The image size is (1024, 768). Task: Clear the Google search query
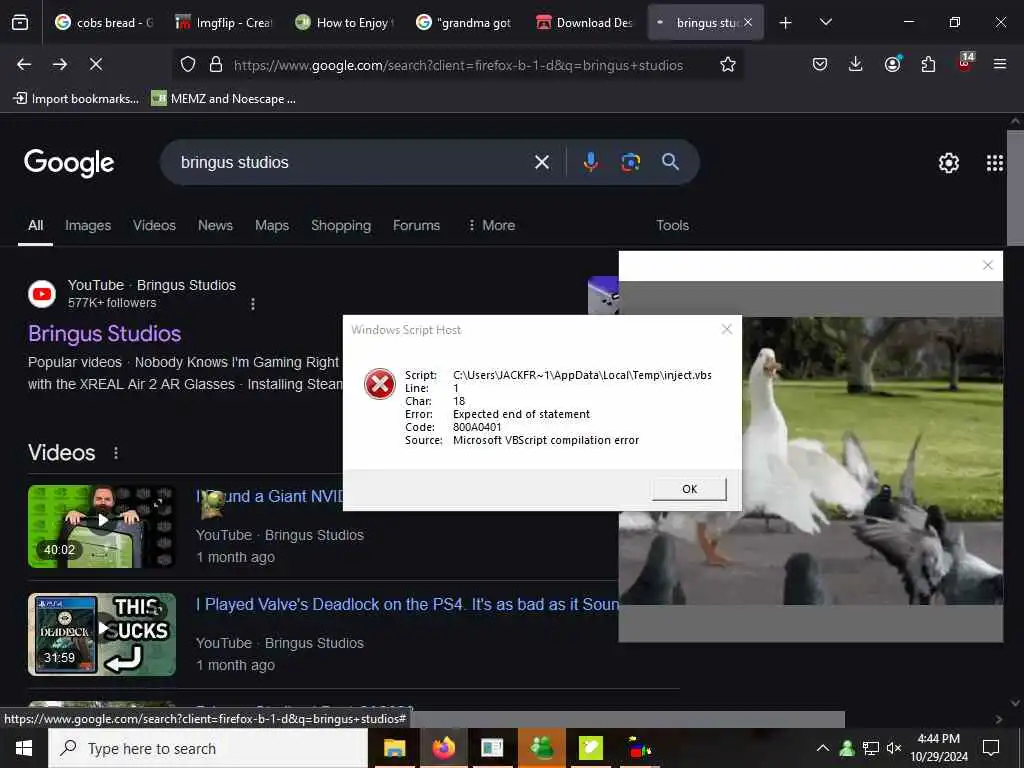click(x=542, y=162)
